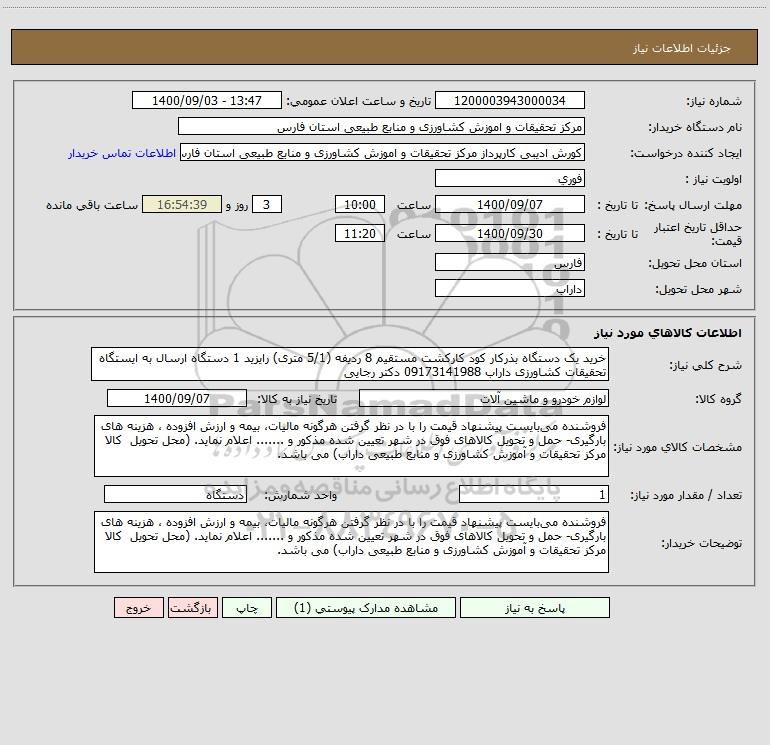This screenshot has height=745, width=770.
Task: Click the time field showing 10:00
Action: [x=359, y=204]
